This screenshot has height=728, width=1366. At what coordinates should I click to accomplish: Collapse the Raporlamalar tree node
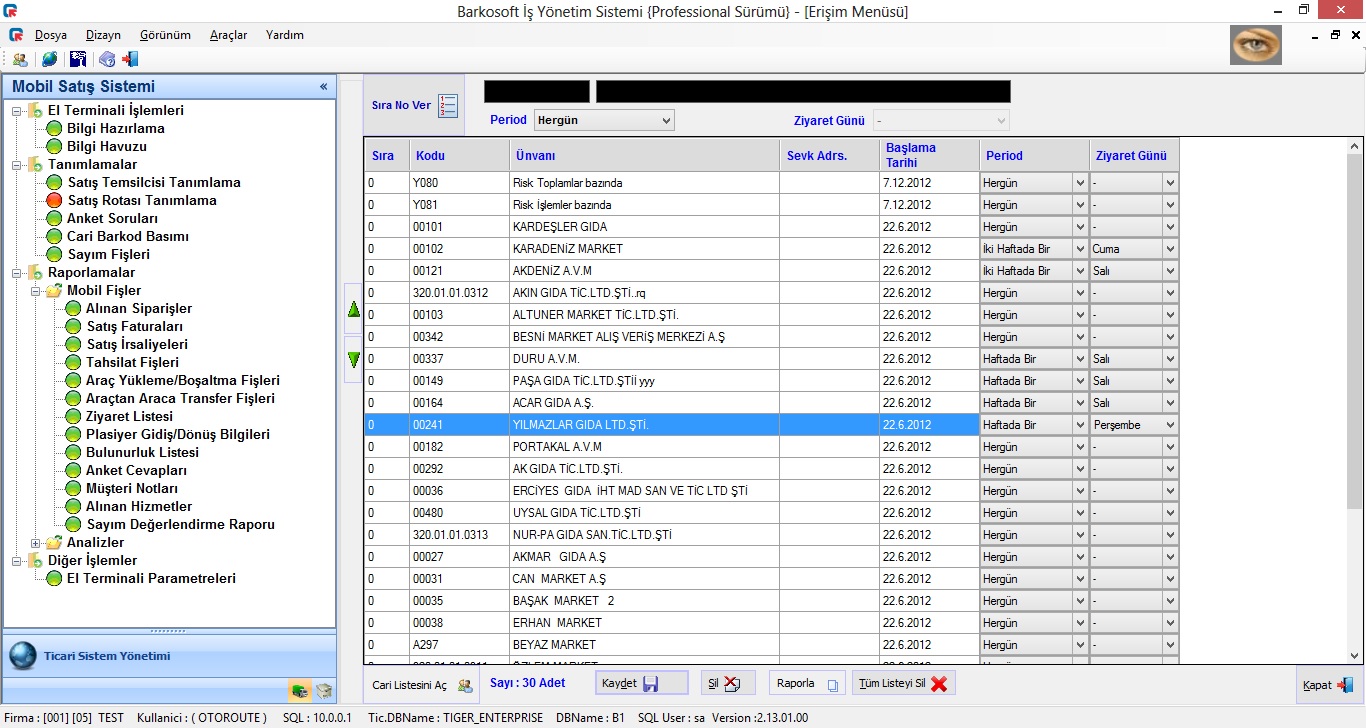click(16, 273)
